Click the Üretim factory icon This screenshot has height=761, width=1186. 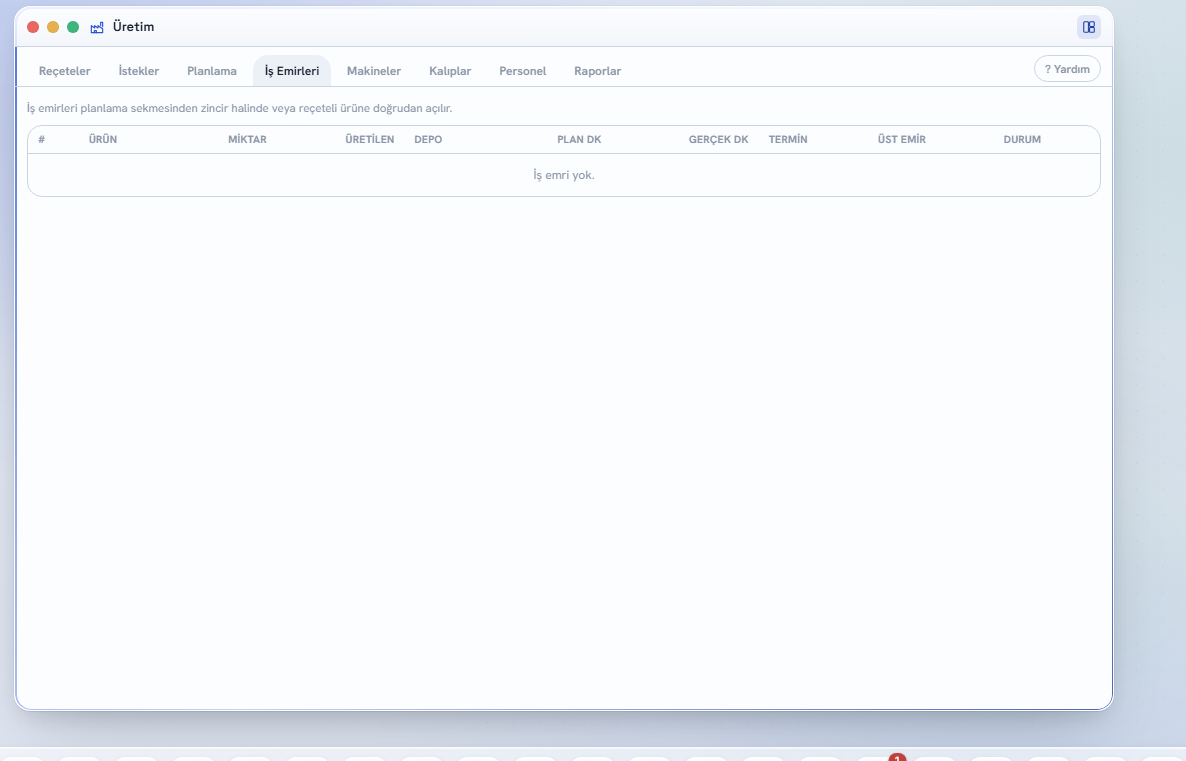coord(97,27)
